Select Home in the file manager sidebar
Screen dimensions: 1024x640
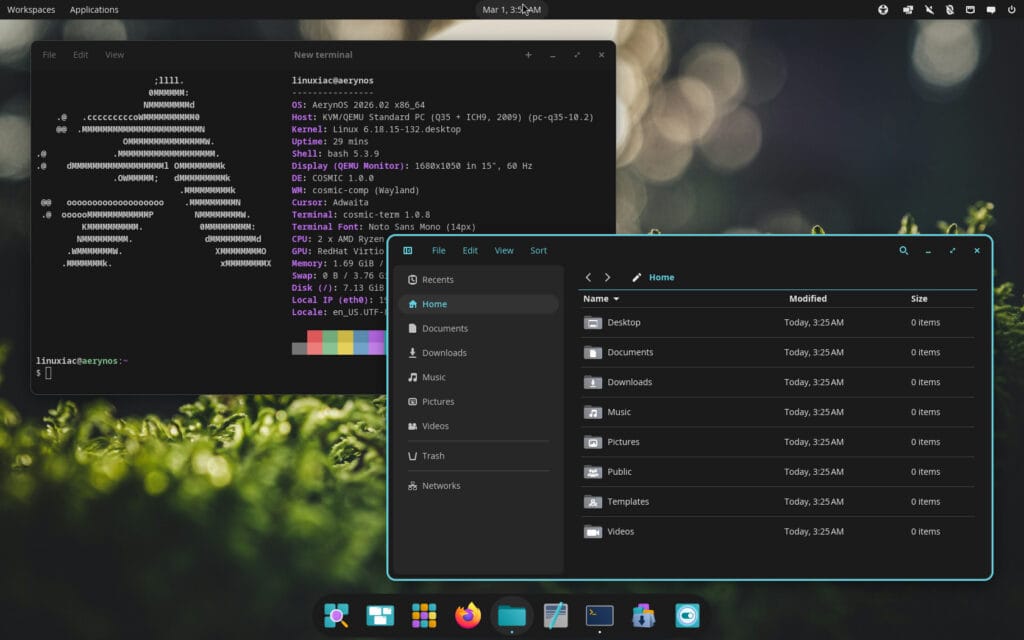(x=434, y=304)
